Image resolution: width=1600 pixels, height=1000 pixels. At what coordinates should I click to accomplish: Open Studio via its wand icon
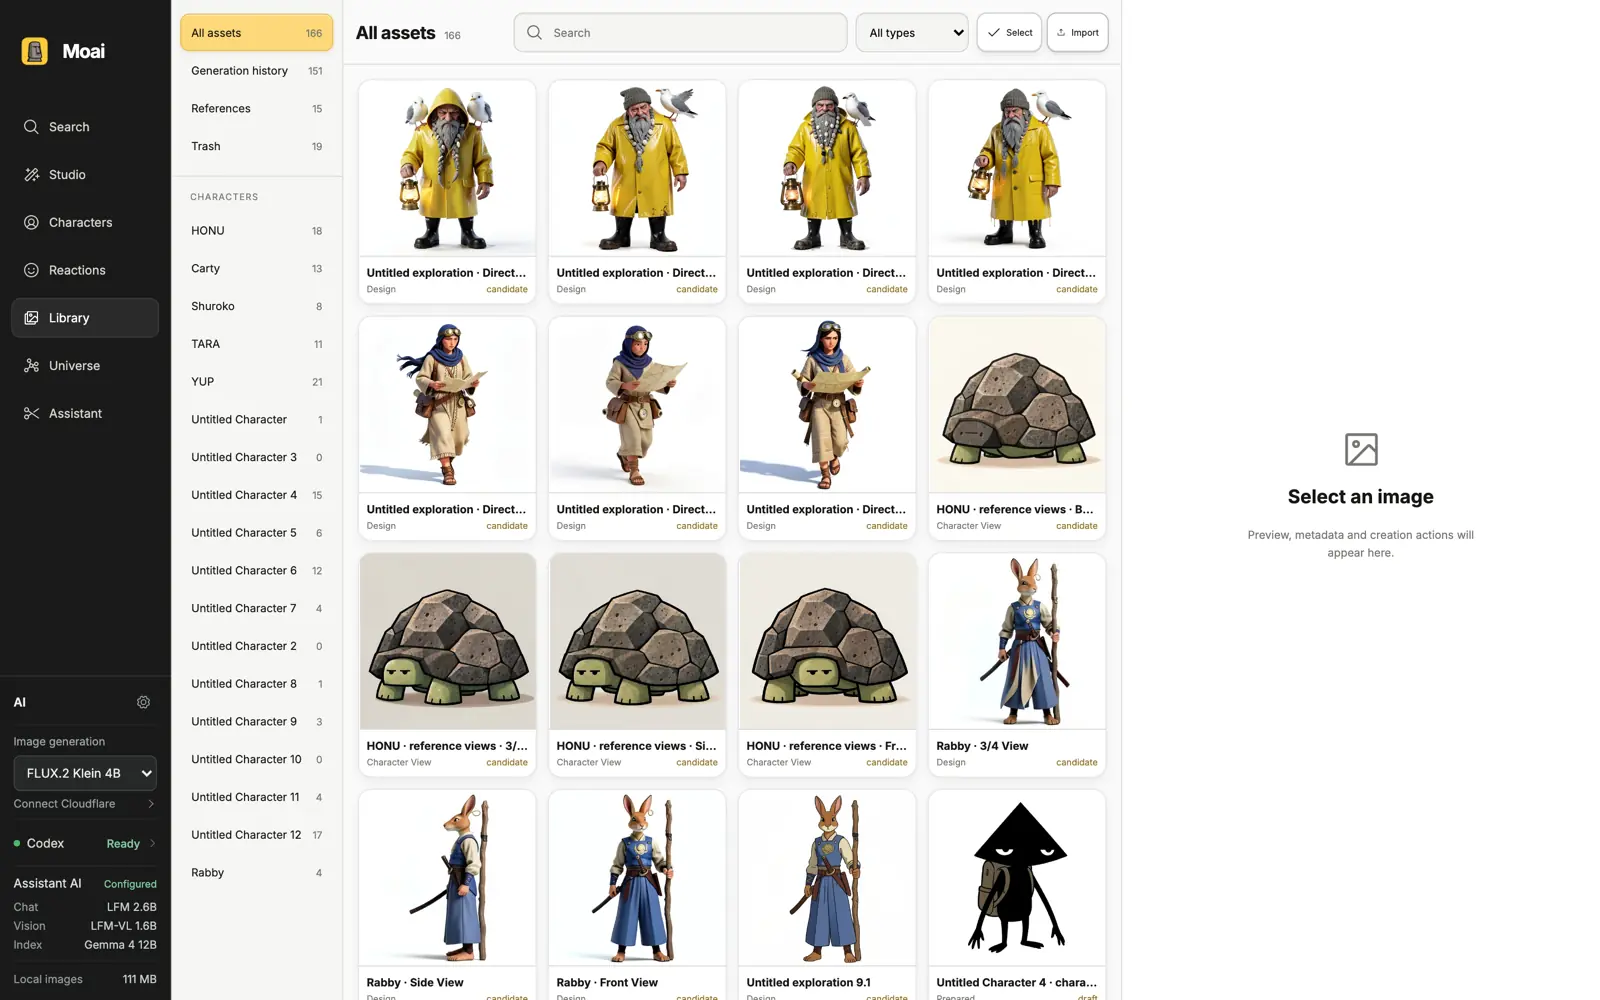click(31, 175)
